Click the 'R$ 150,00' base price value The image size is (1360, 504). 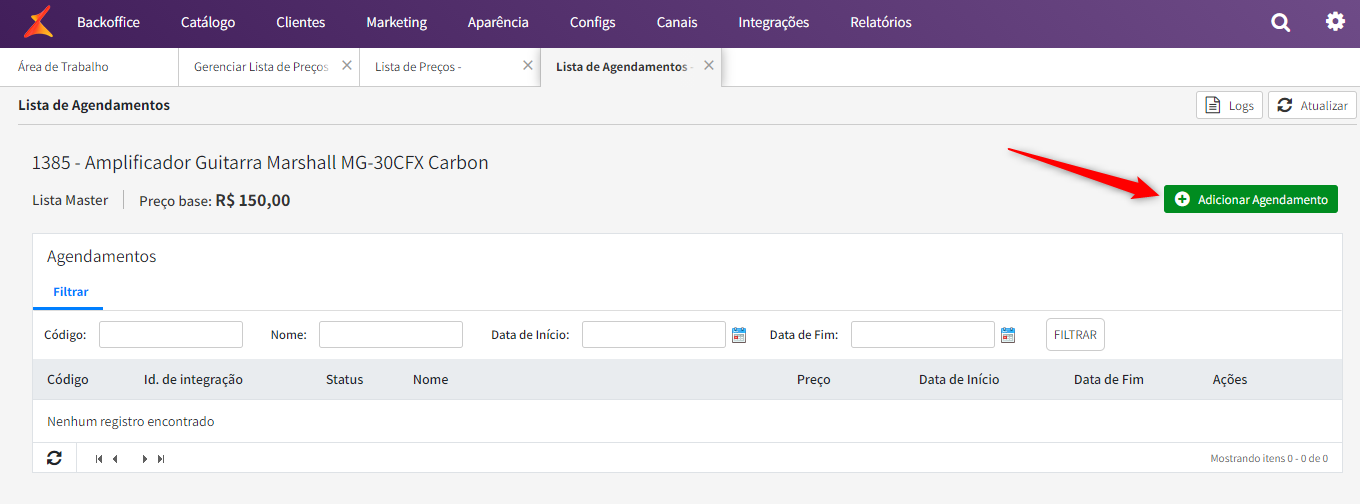click(x=253, y=200)
